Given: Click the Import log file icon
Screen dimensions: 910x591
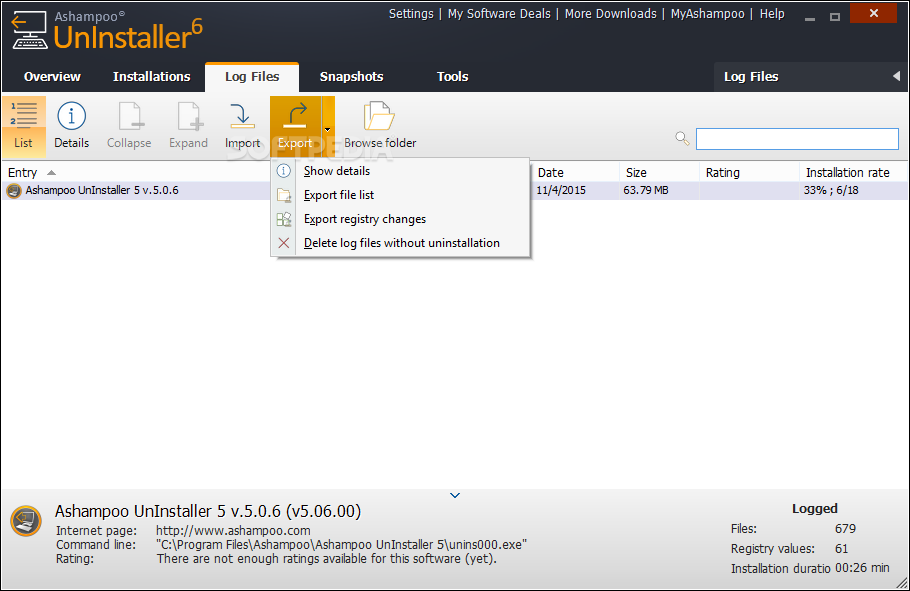Looking at the screenshot, I should pyautogui.click(x=242, y=116).
